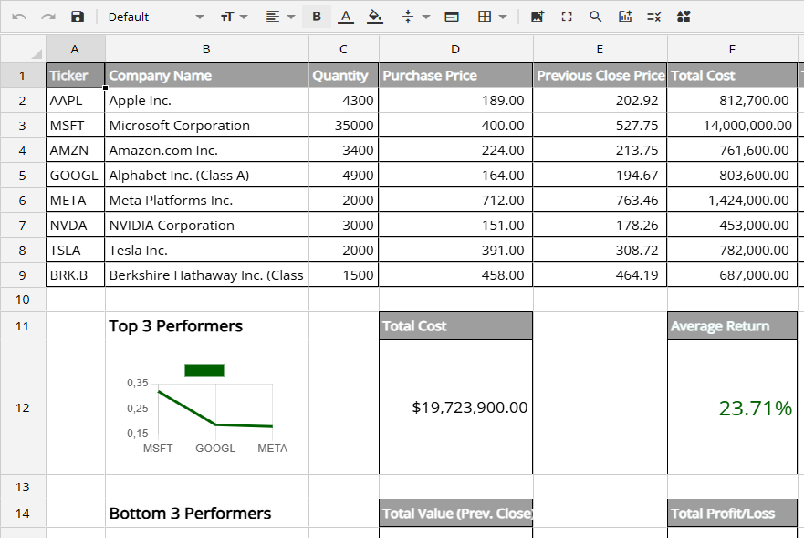The image size is (805, 538).
Task: Toggle bold formatting button
Action: 317,17
